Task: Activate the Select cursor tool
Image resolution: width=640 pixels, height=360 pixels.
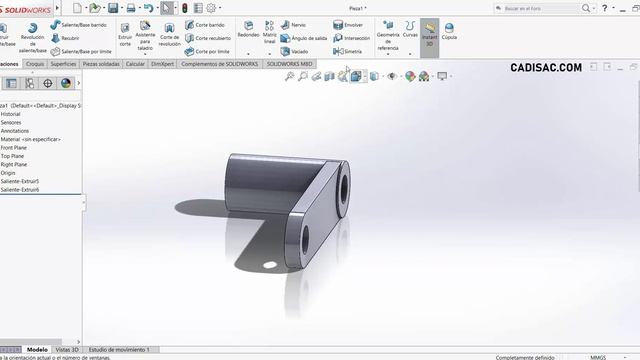Action: pyautogui.click(x=167, y=8)
